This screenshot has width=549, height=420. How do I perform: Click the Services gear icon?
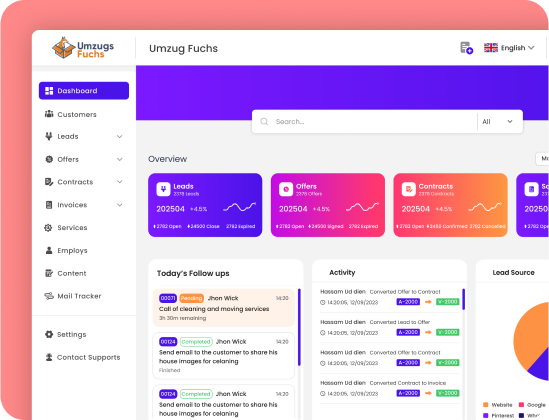click(48, 228)
